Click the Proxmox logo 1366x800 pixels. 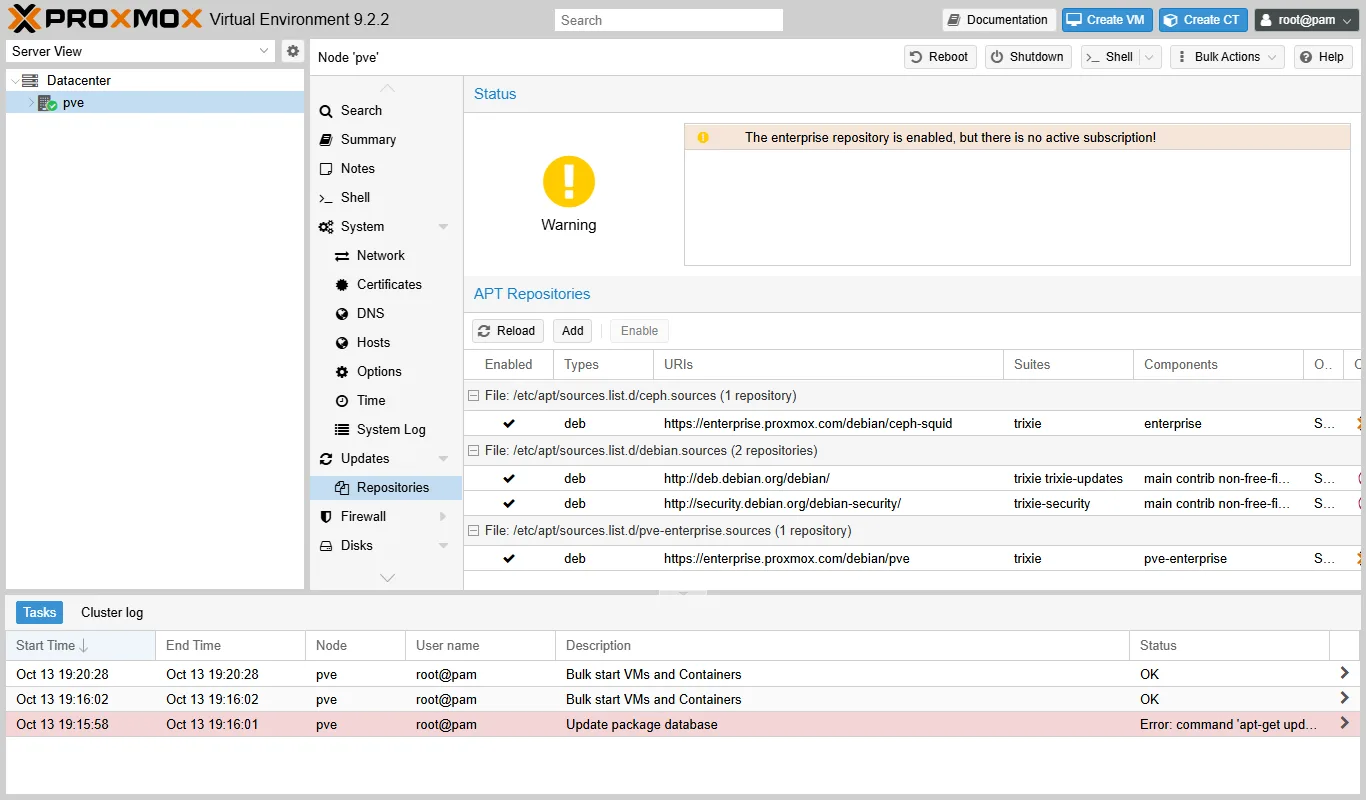tap(105, 19)
